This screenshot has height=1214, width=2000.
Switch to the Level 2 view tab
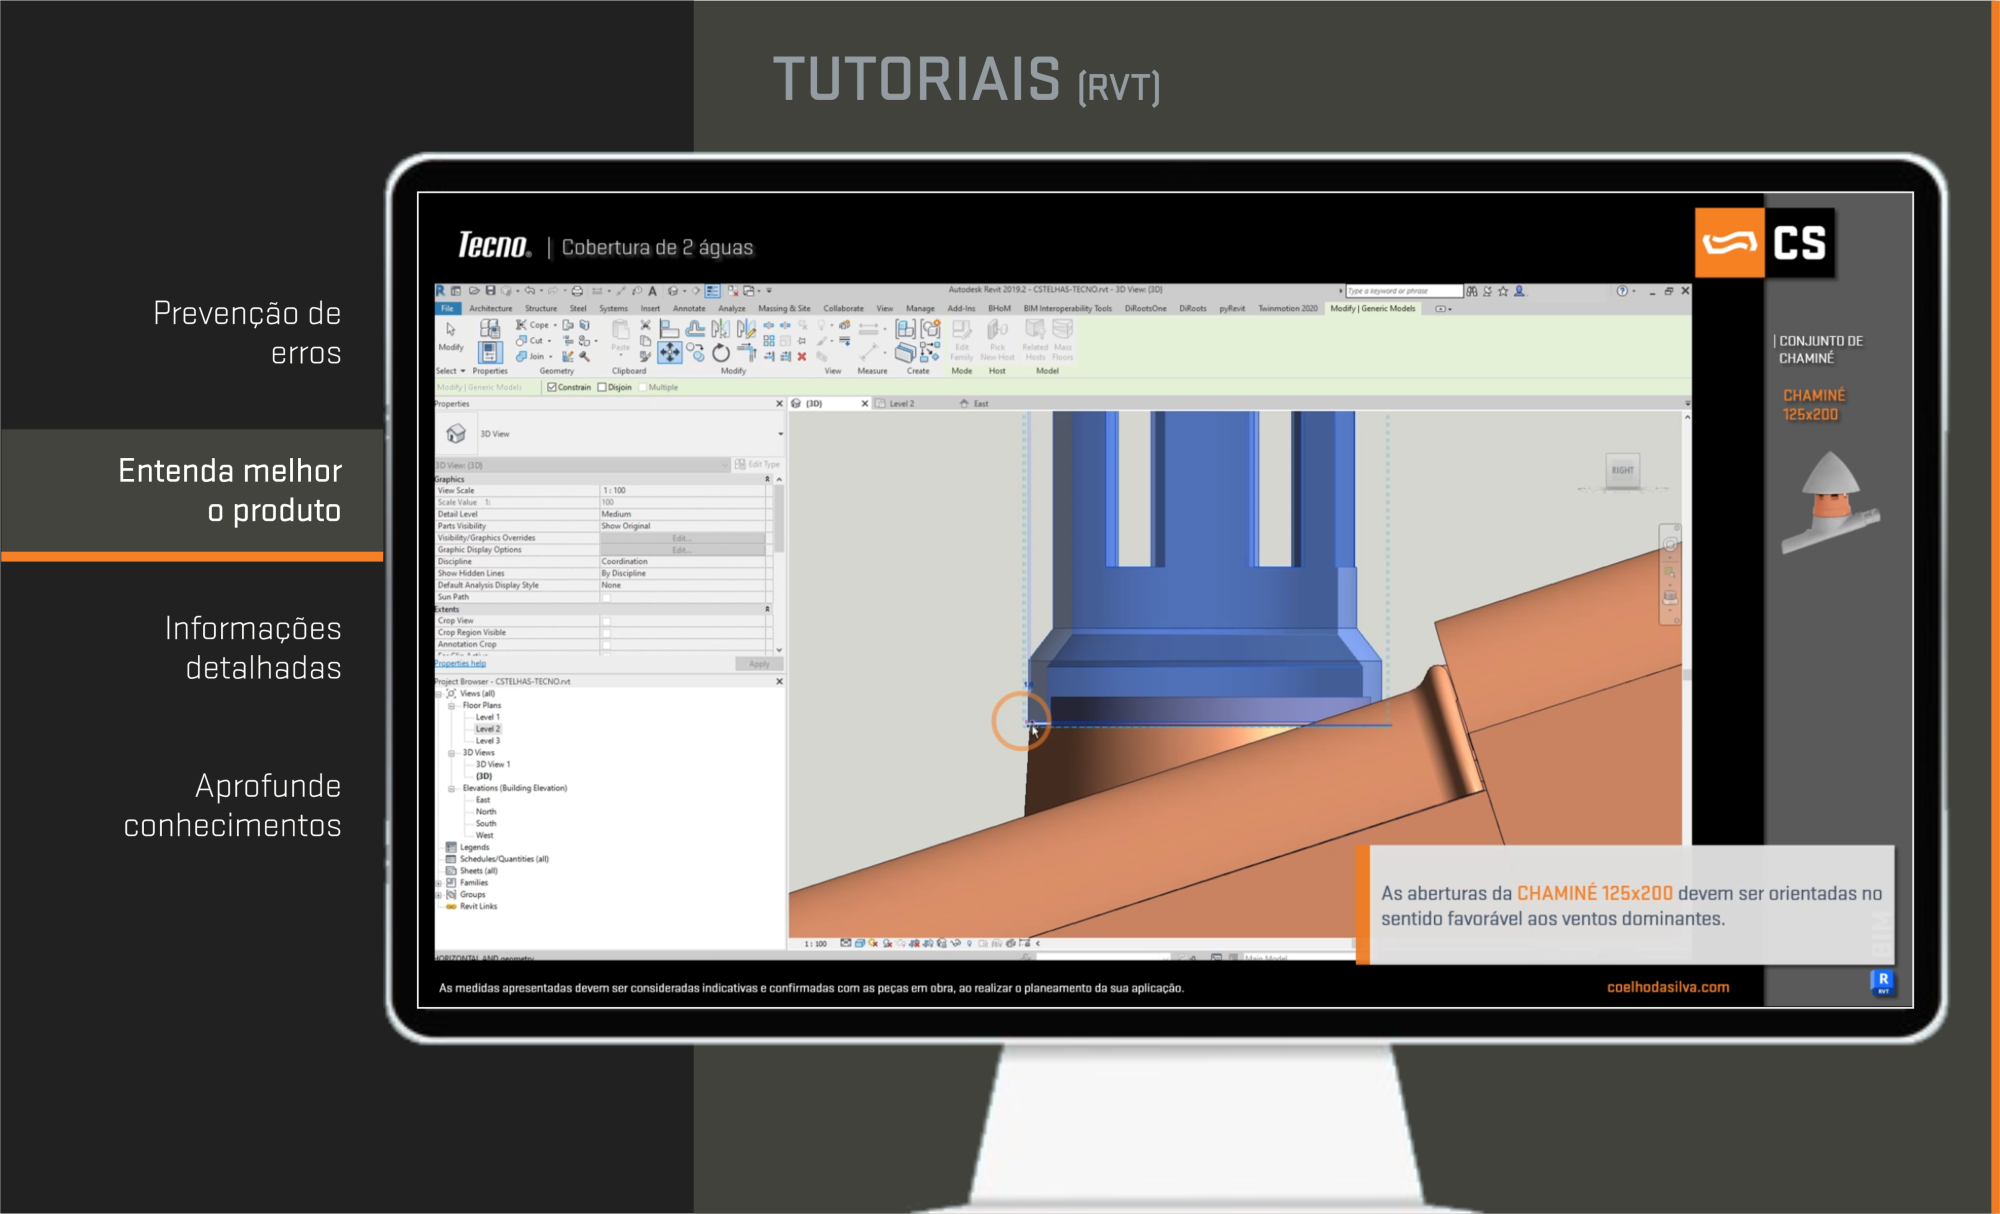[902, 404]
